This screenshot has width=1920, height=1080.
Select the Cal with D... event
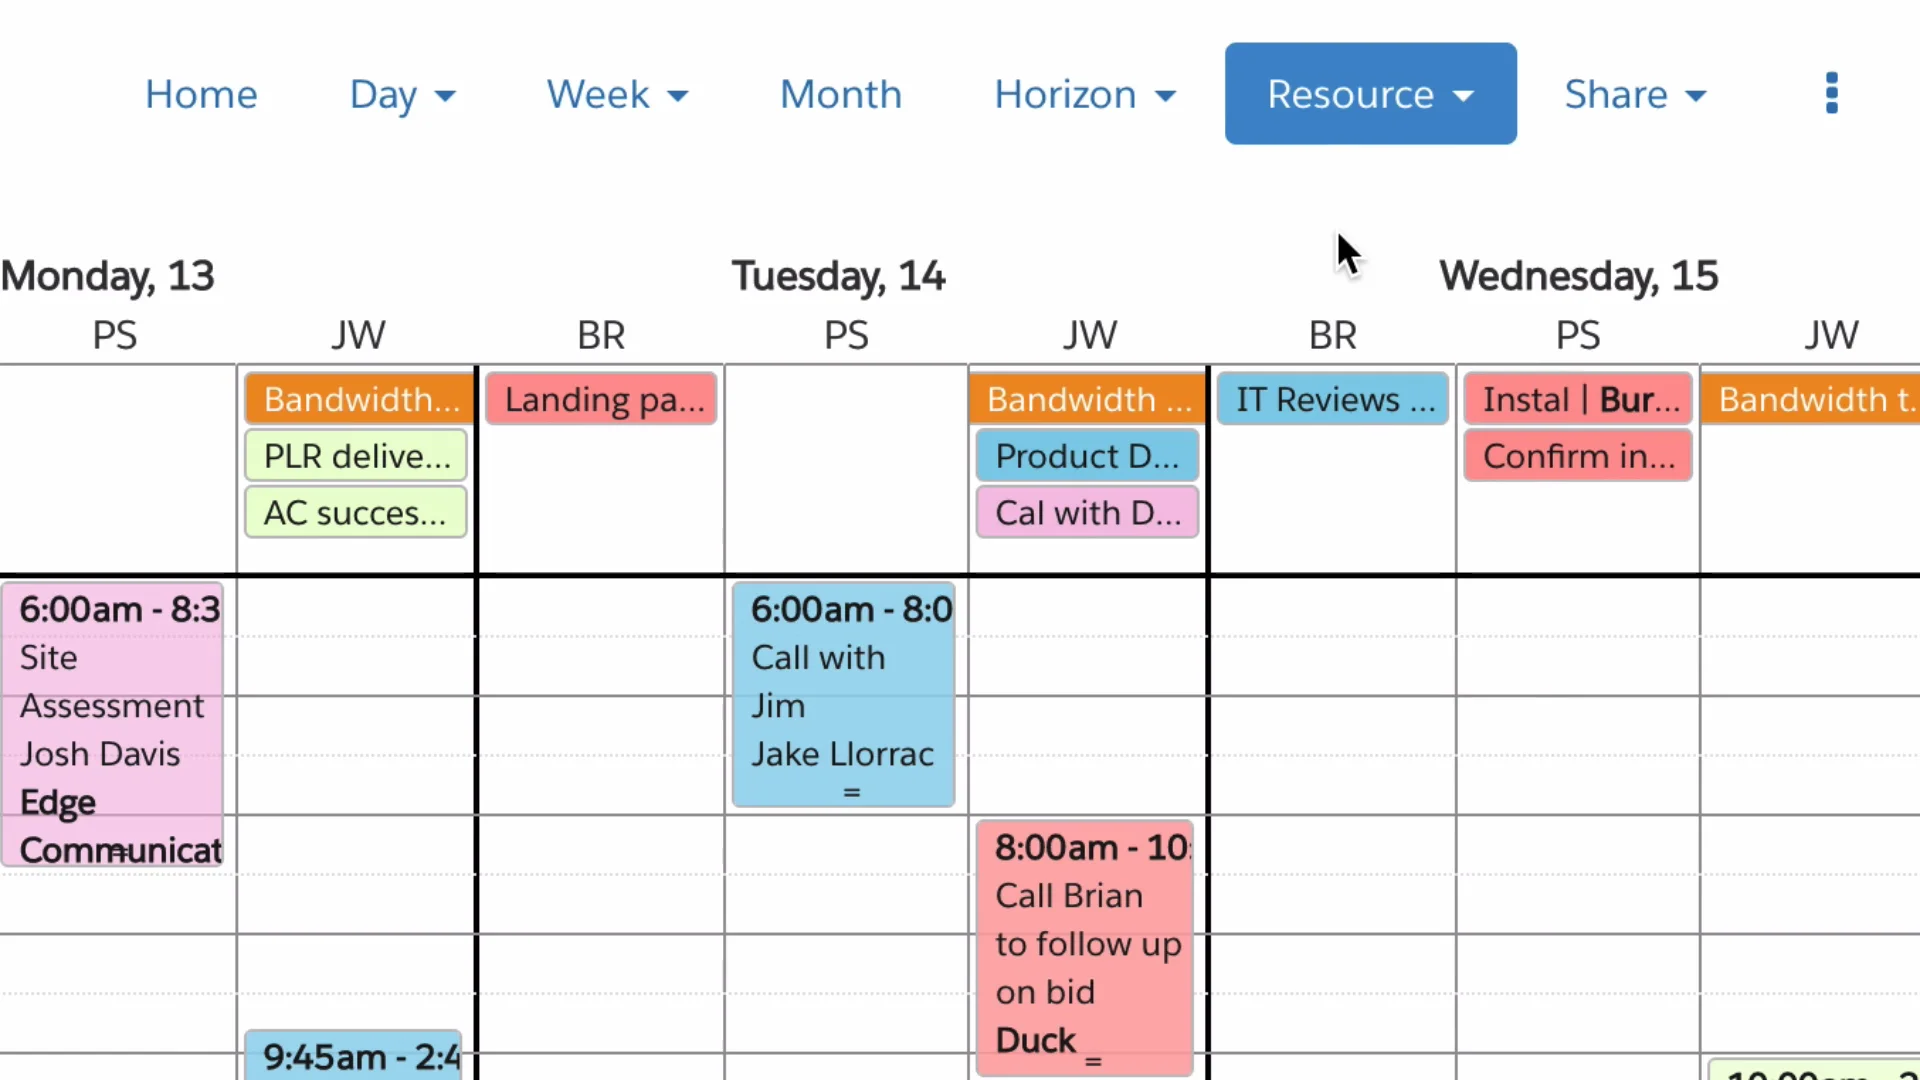tap(1087, 513)
